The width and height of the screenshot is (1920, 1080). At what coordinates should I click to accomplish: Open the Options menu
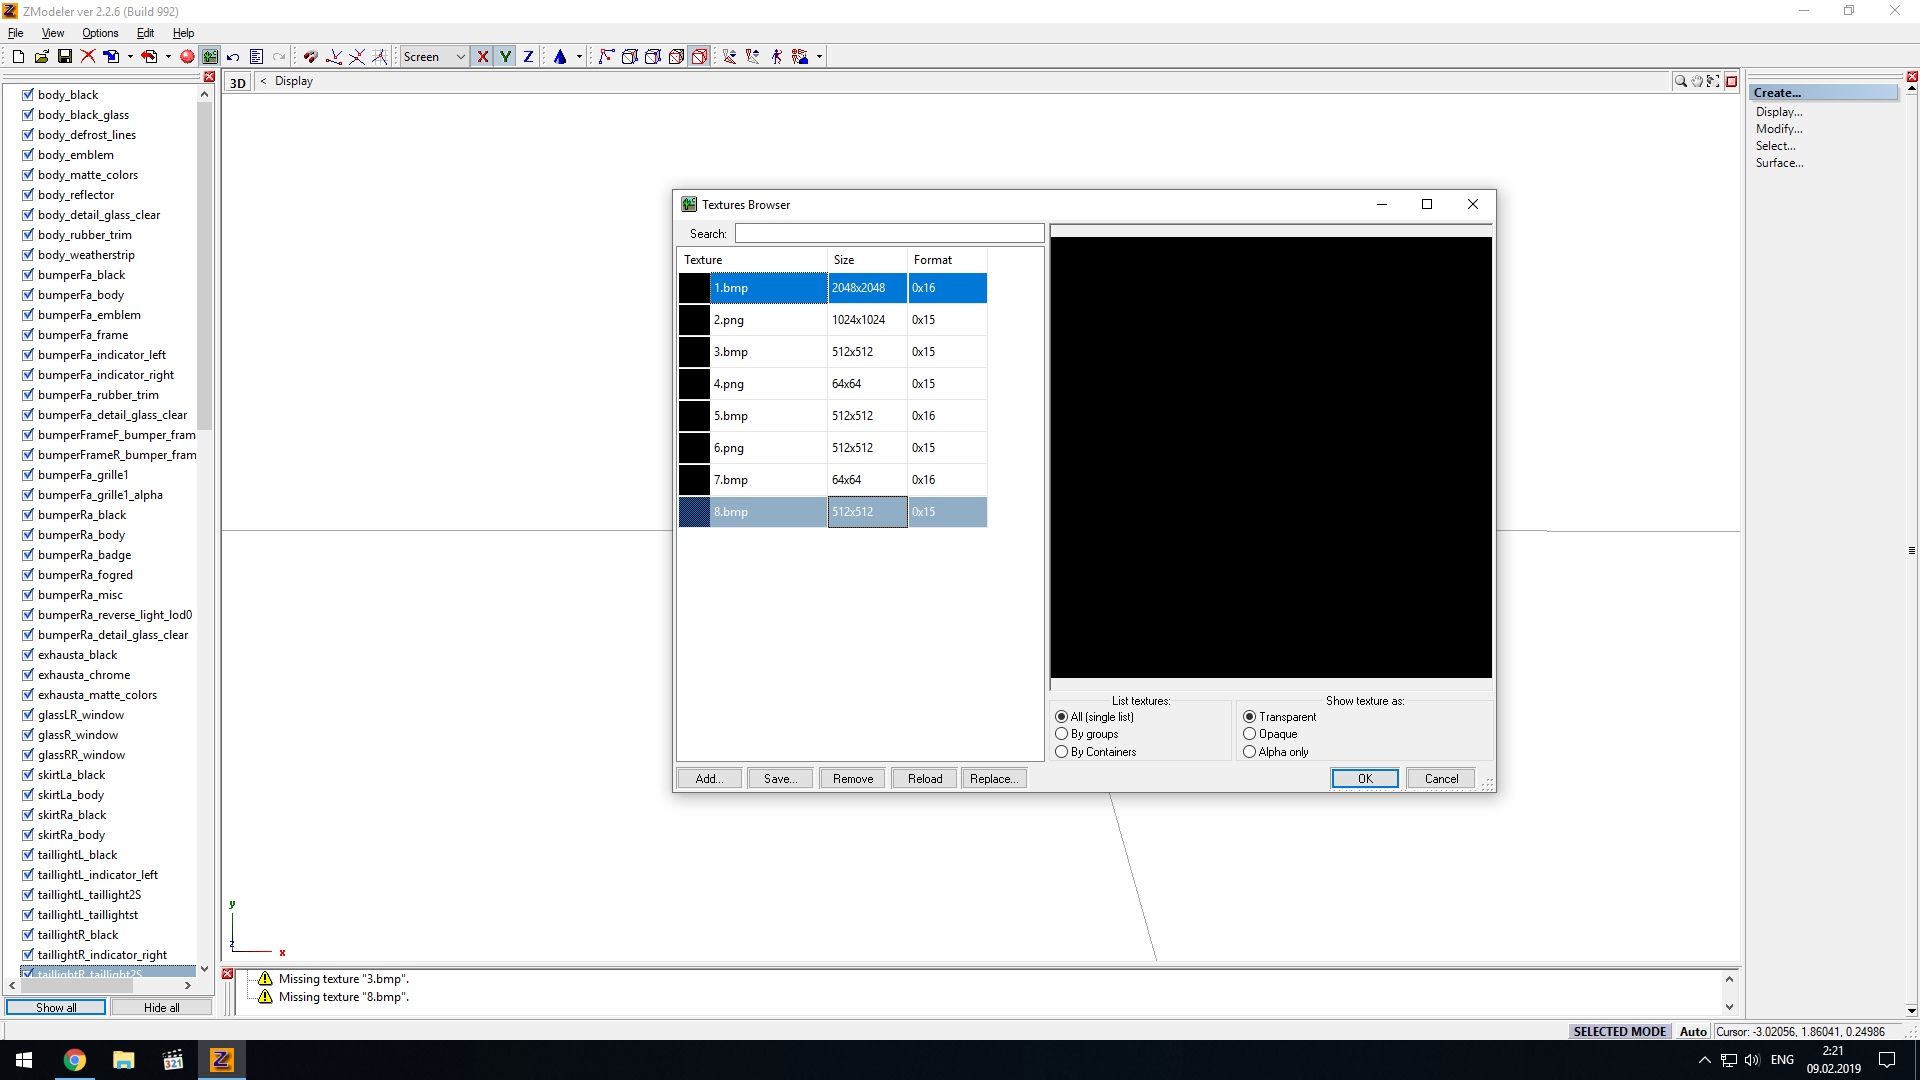100,33
